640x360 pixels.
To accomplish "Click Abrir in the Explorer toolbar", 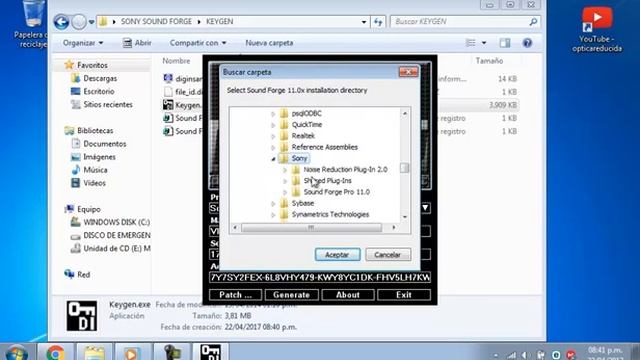I will click(x=137, y=43).
